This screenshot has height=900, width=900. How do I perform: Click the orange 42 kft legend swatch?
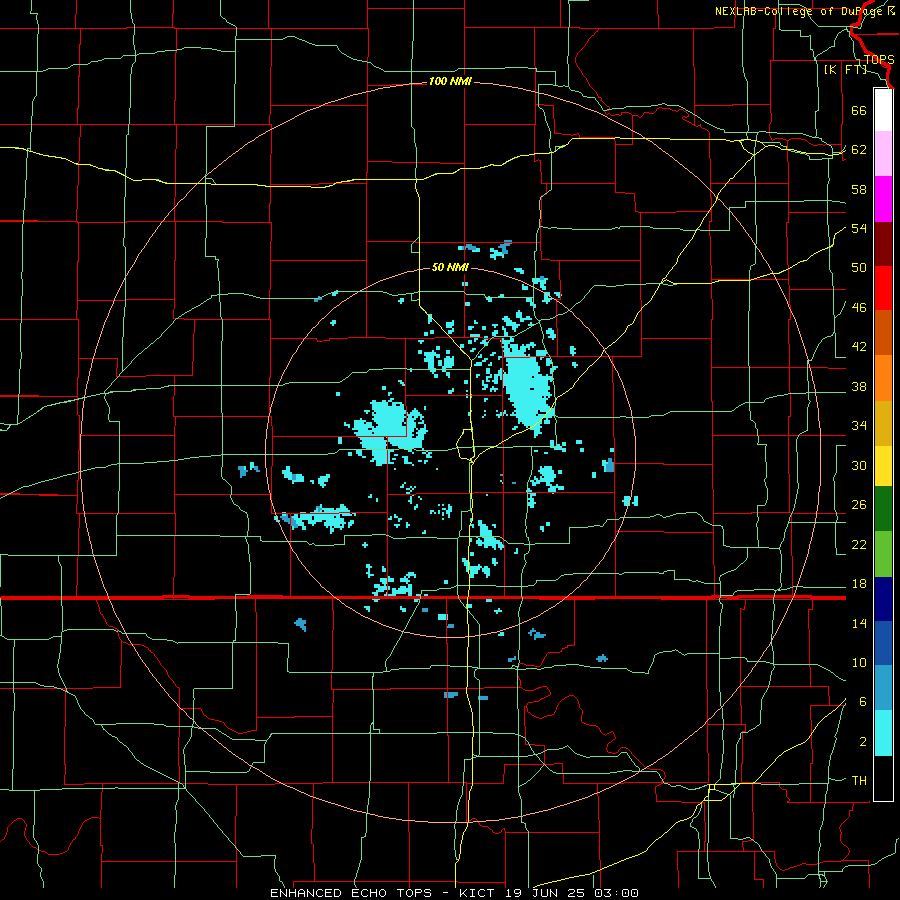pyautogui.click(x=883, y=377)
